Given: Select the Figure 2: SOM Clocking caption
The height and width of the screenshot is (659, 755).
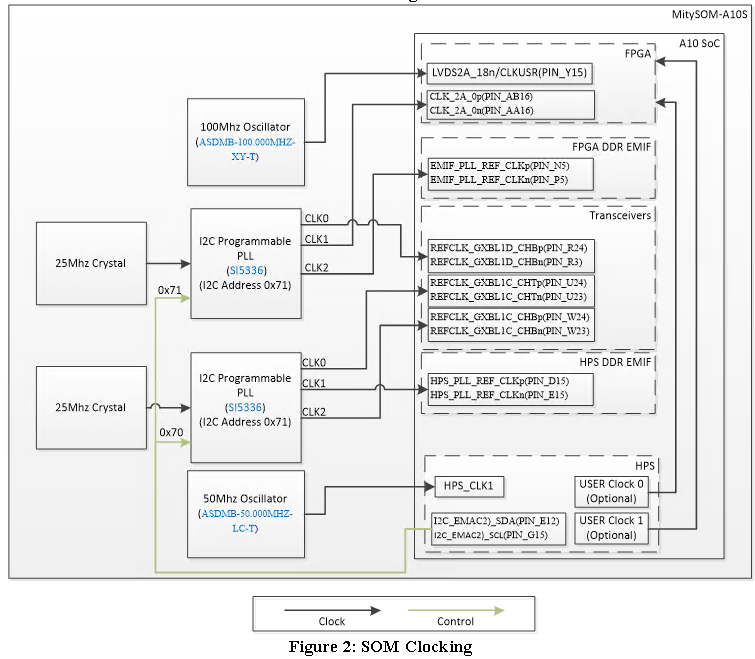Looking at the screenshot, I should (x=380, y=646).
